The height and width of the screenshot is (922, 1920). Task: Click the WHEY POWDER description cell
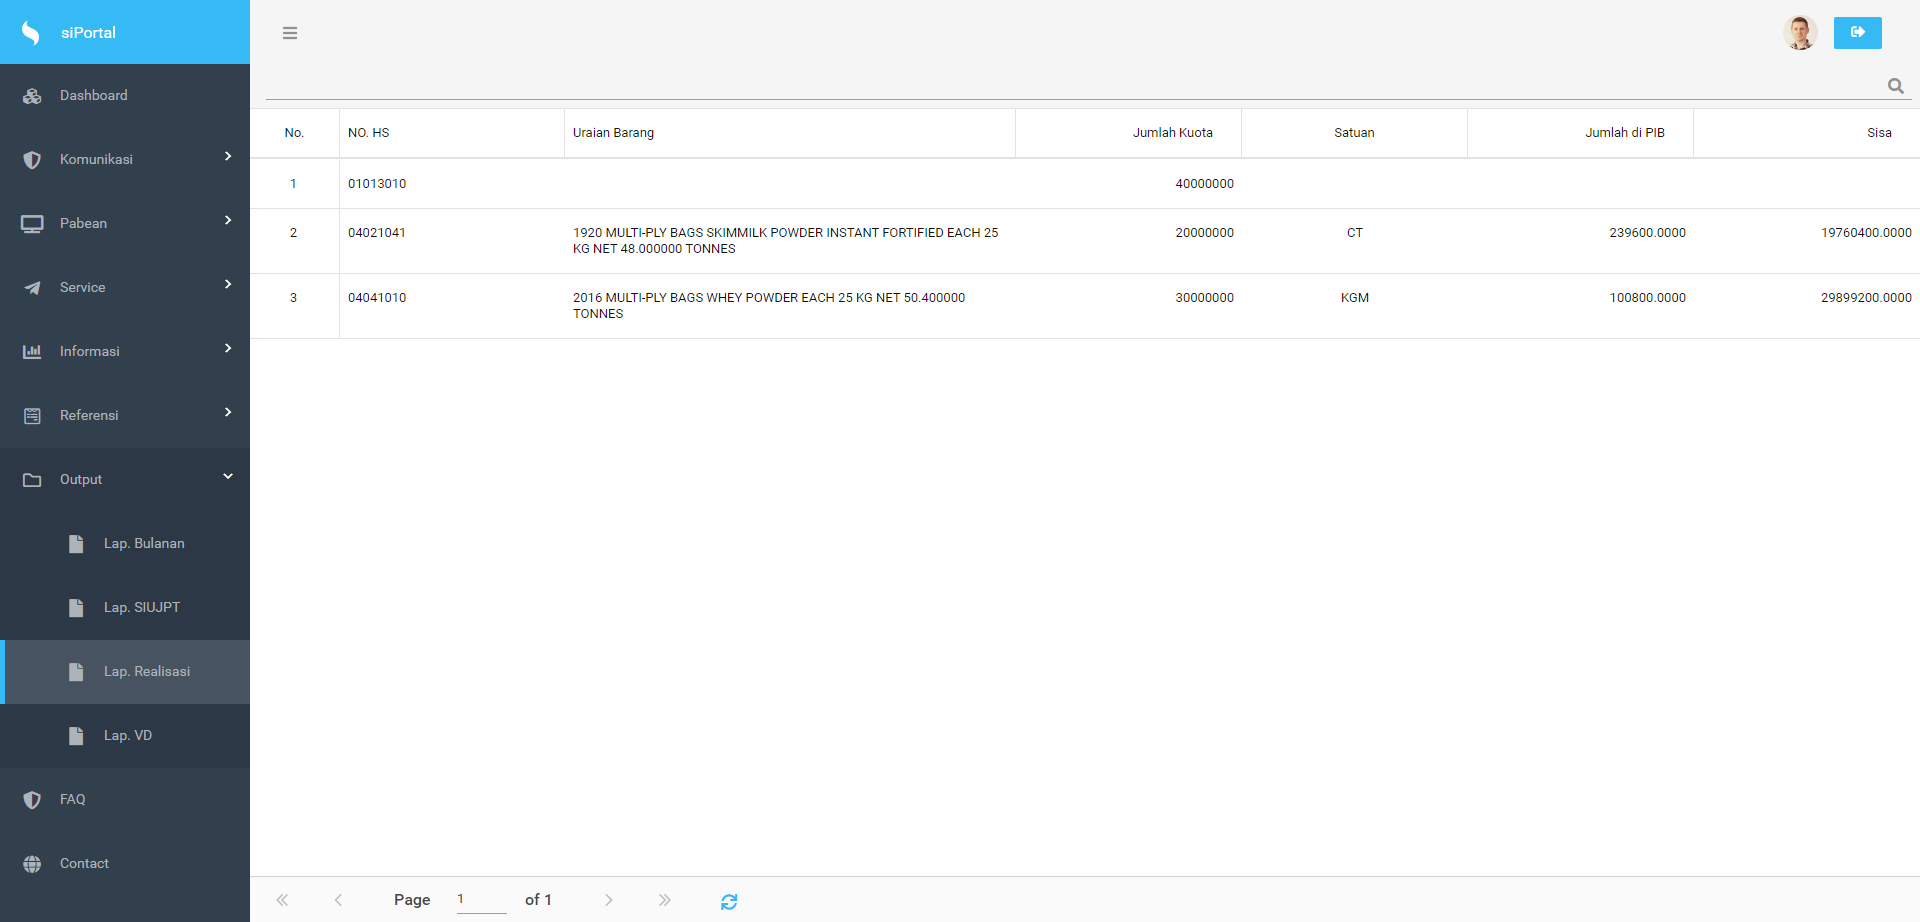click(790, 306)
